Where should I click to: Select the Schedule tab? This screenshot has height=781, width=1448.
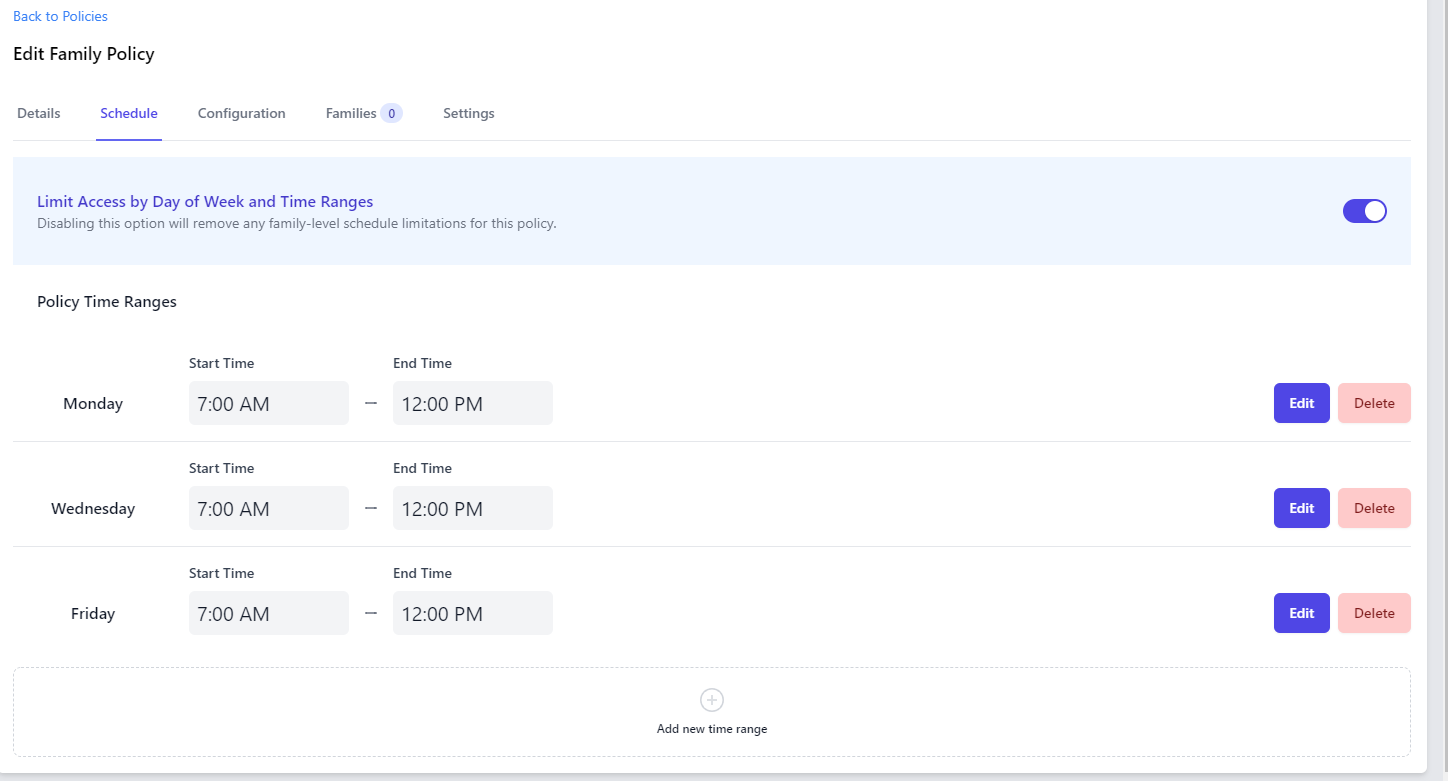click(x=129, y=113)
